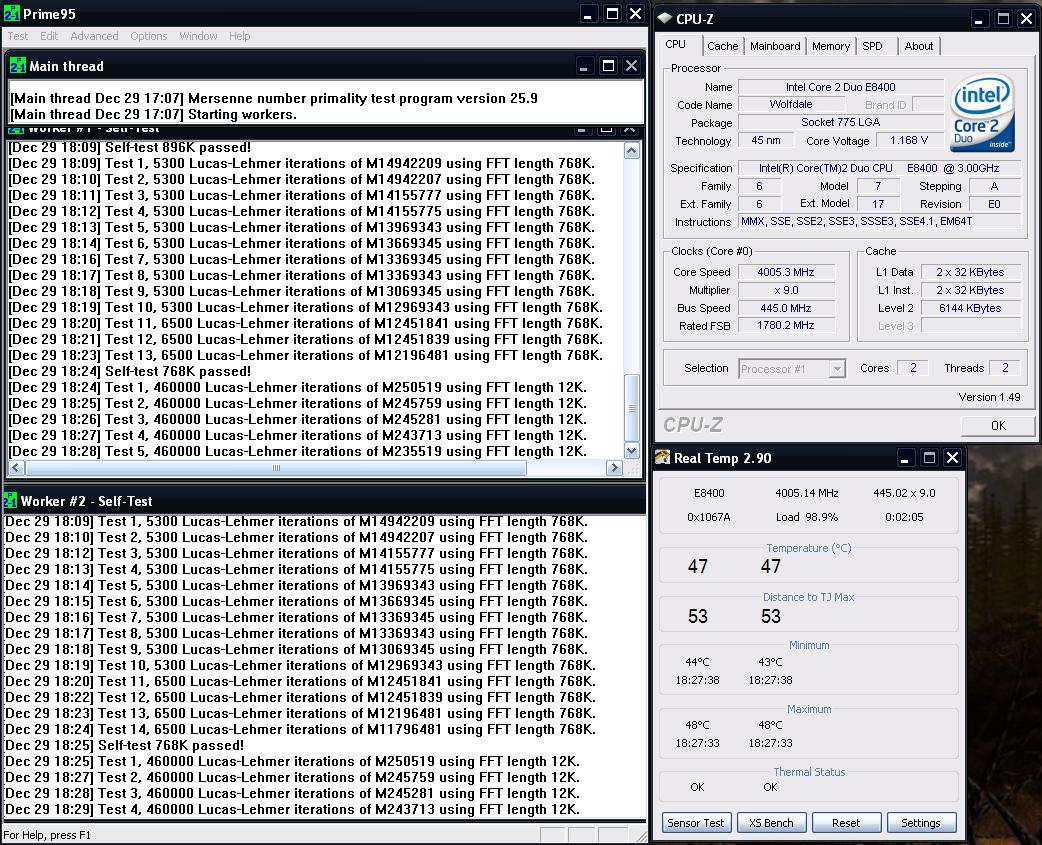Click the Worker #1 horizontal scrollbar thumb

click(x=276, y=468)
